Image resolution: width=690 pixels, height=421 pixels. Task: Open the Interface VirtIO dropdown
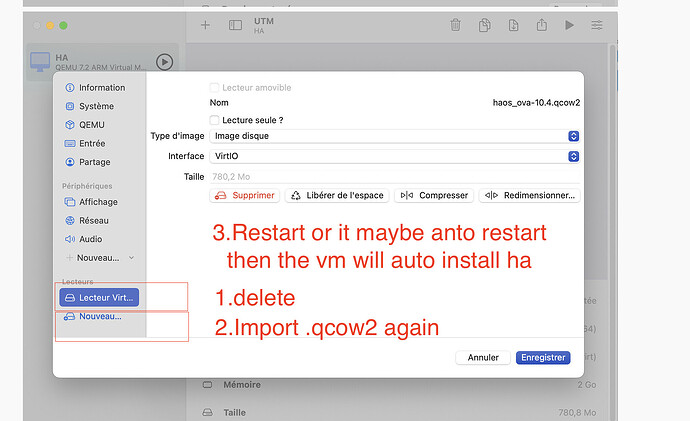[x=394, y=156]
